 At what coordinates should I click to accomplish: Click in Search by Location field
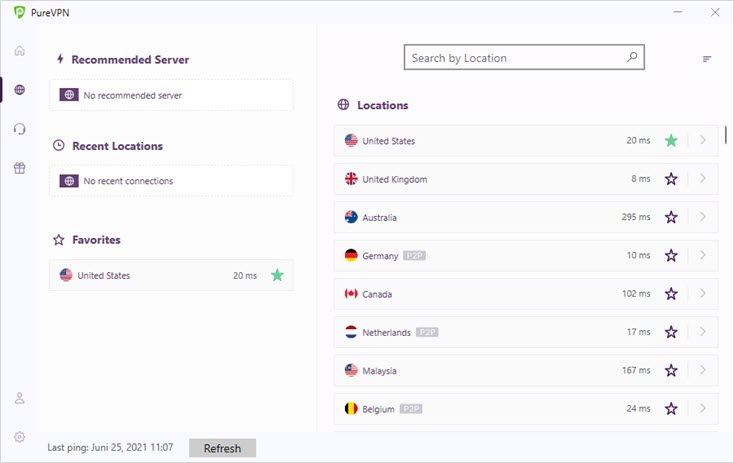tap(524, 58)
